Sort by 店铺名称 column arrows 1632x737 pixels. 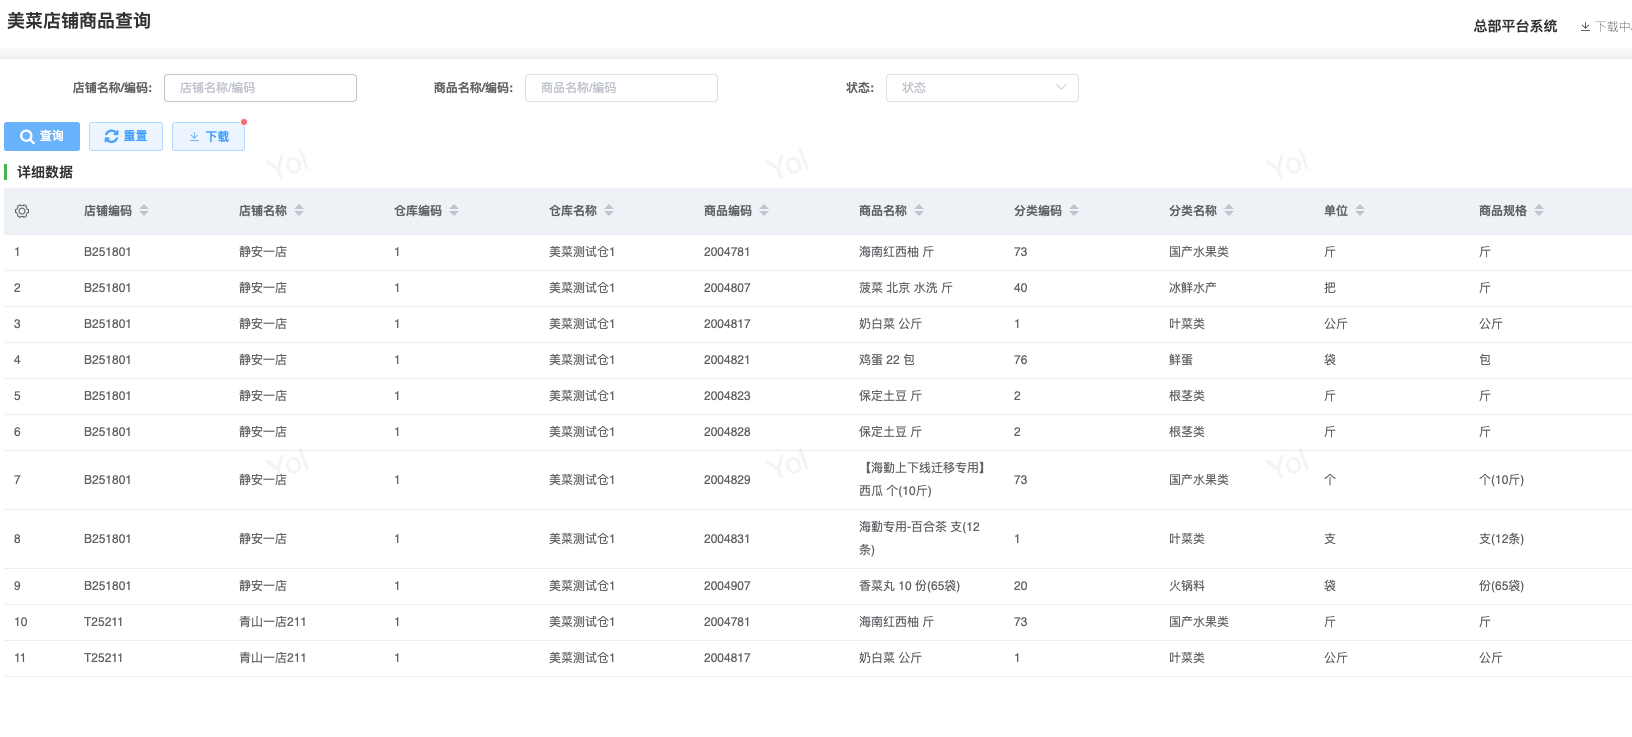point(299,211)
